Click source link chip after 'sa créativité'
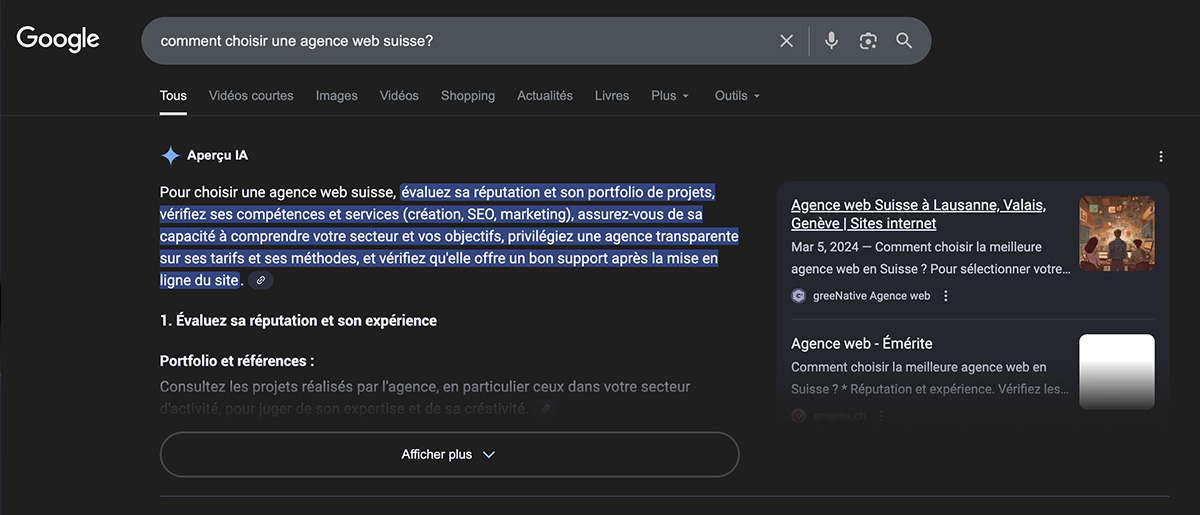The height and width of the screenshot is (515, 1200). pos(545,408)
